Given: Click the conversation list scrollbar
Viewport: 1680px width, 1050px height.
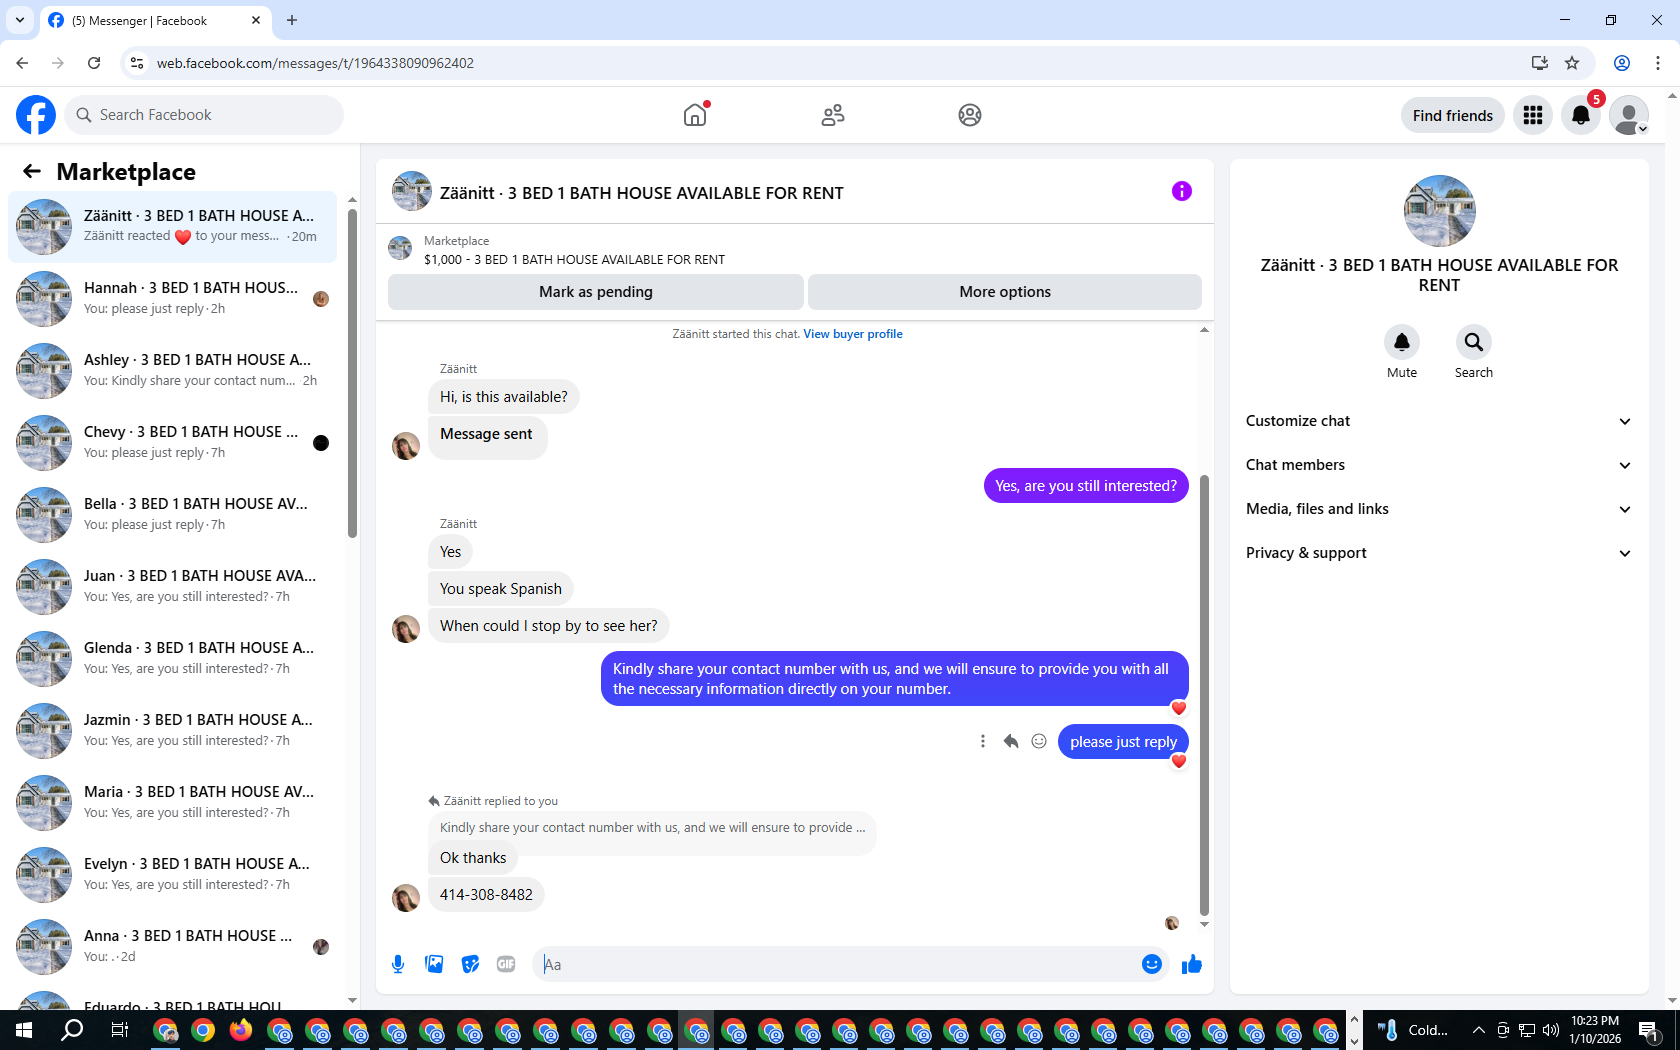Looking at the screenshot, I should pos(352,372).
